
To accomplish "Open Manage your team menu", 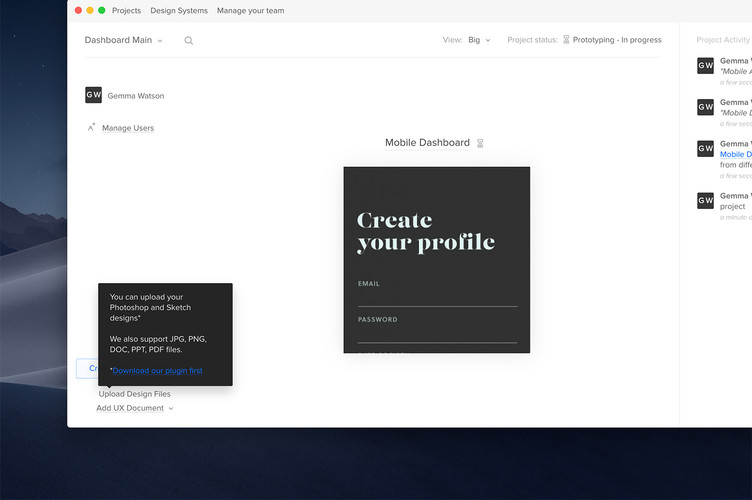I will tap(250, 11).
